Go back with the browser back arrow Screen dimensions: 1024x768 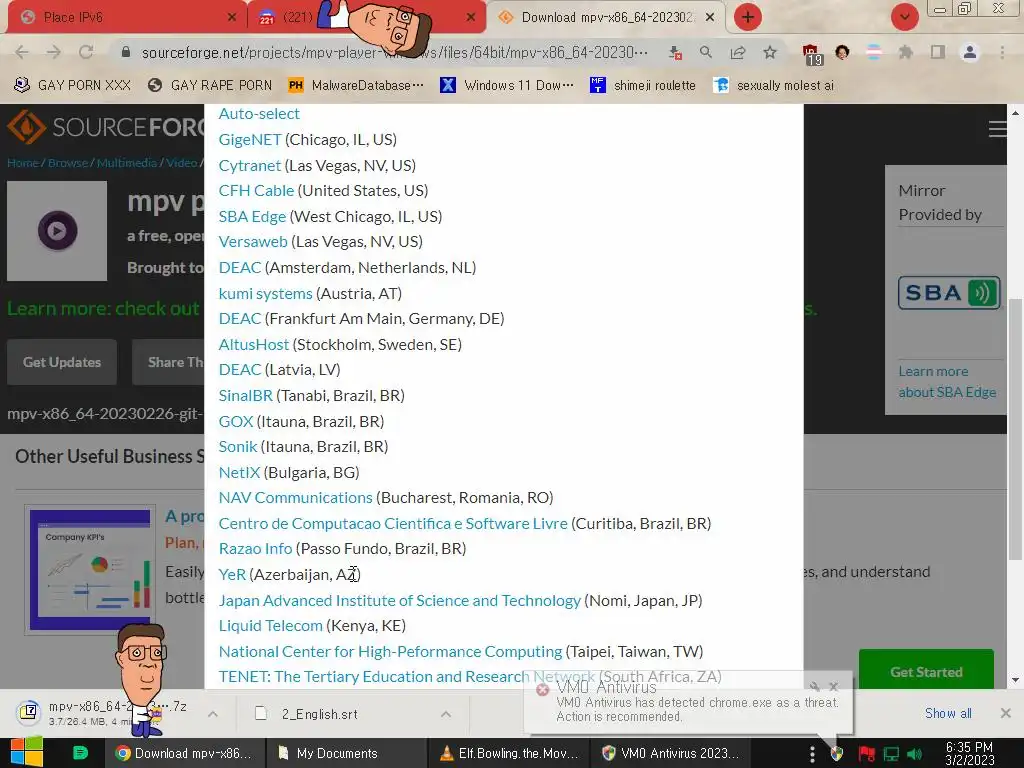22,52
